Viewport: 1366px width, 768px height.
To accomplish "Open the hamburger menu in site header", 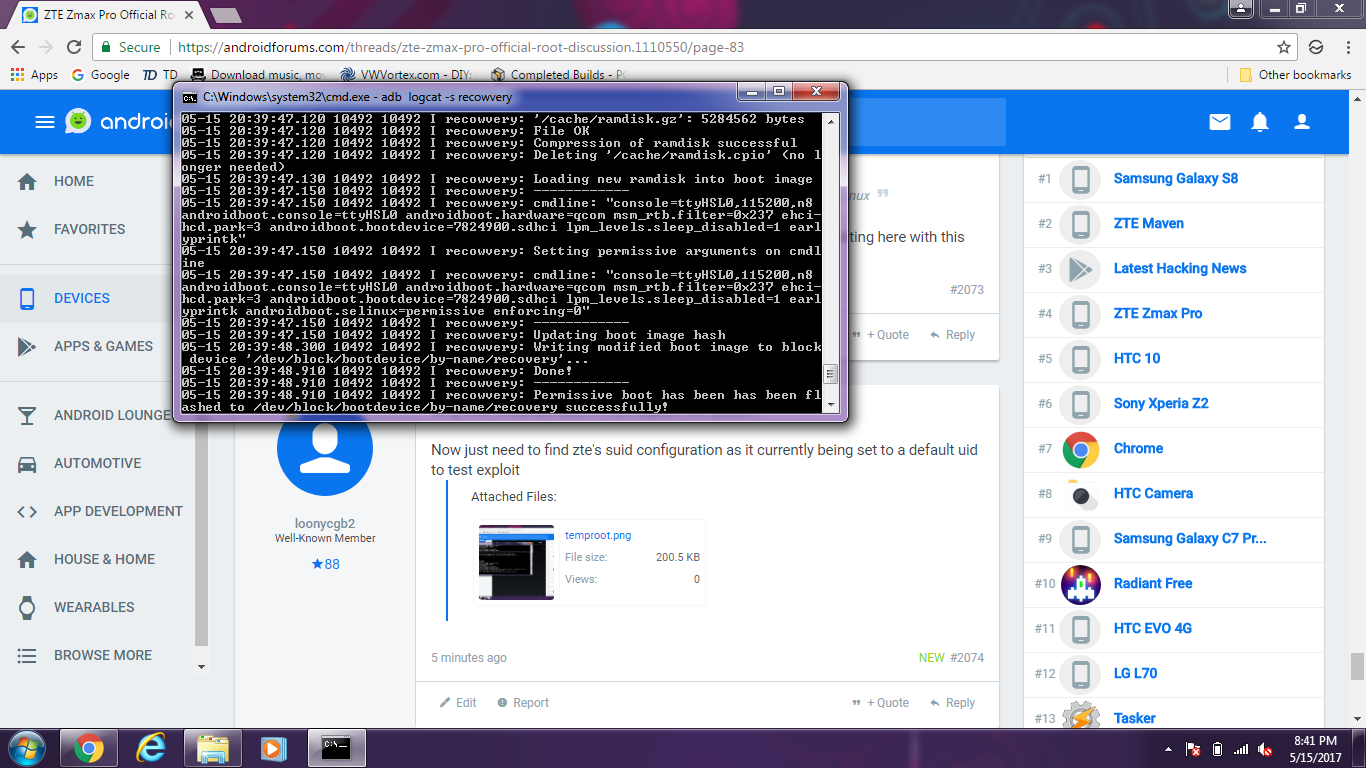I will (x=44, y=122).
